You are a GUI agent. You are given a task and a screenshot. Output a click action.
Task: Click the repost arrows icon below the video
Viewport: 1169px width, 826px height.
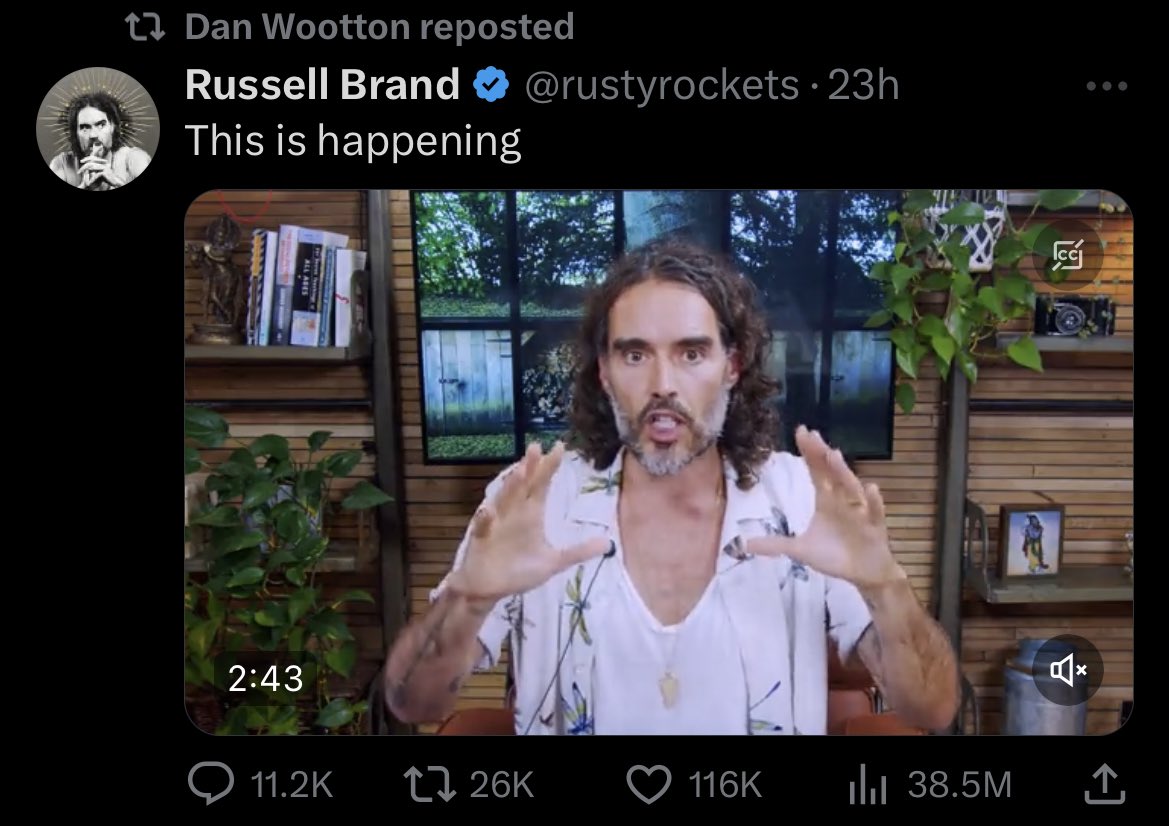[x=431, y=784]
